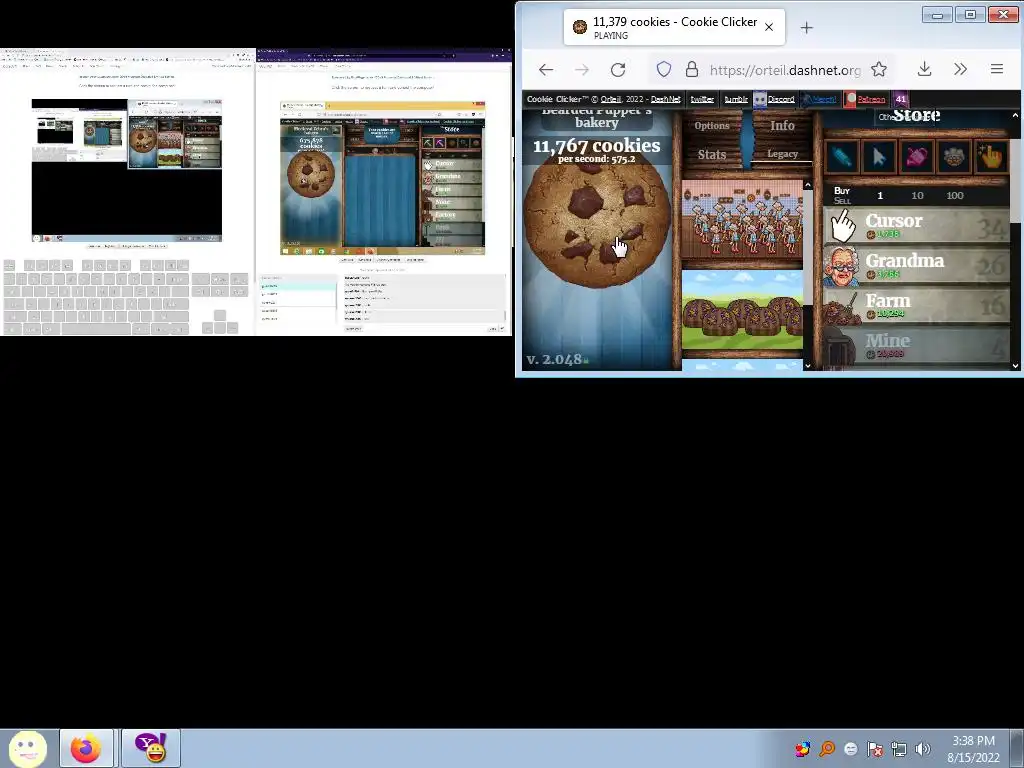The image size is (1024, 768).
Task: Click the magnifier tray icon
Action: (x=827, y=749)
